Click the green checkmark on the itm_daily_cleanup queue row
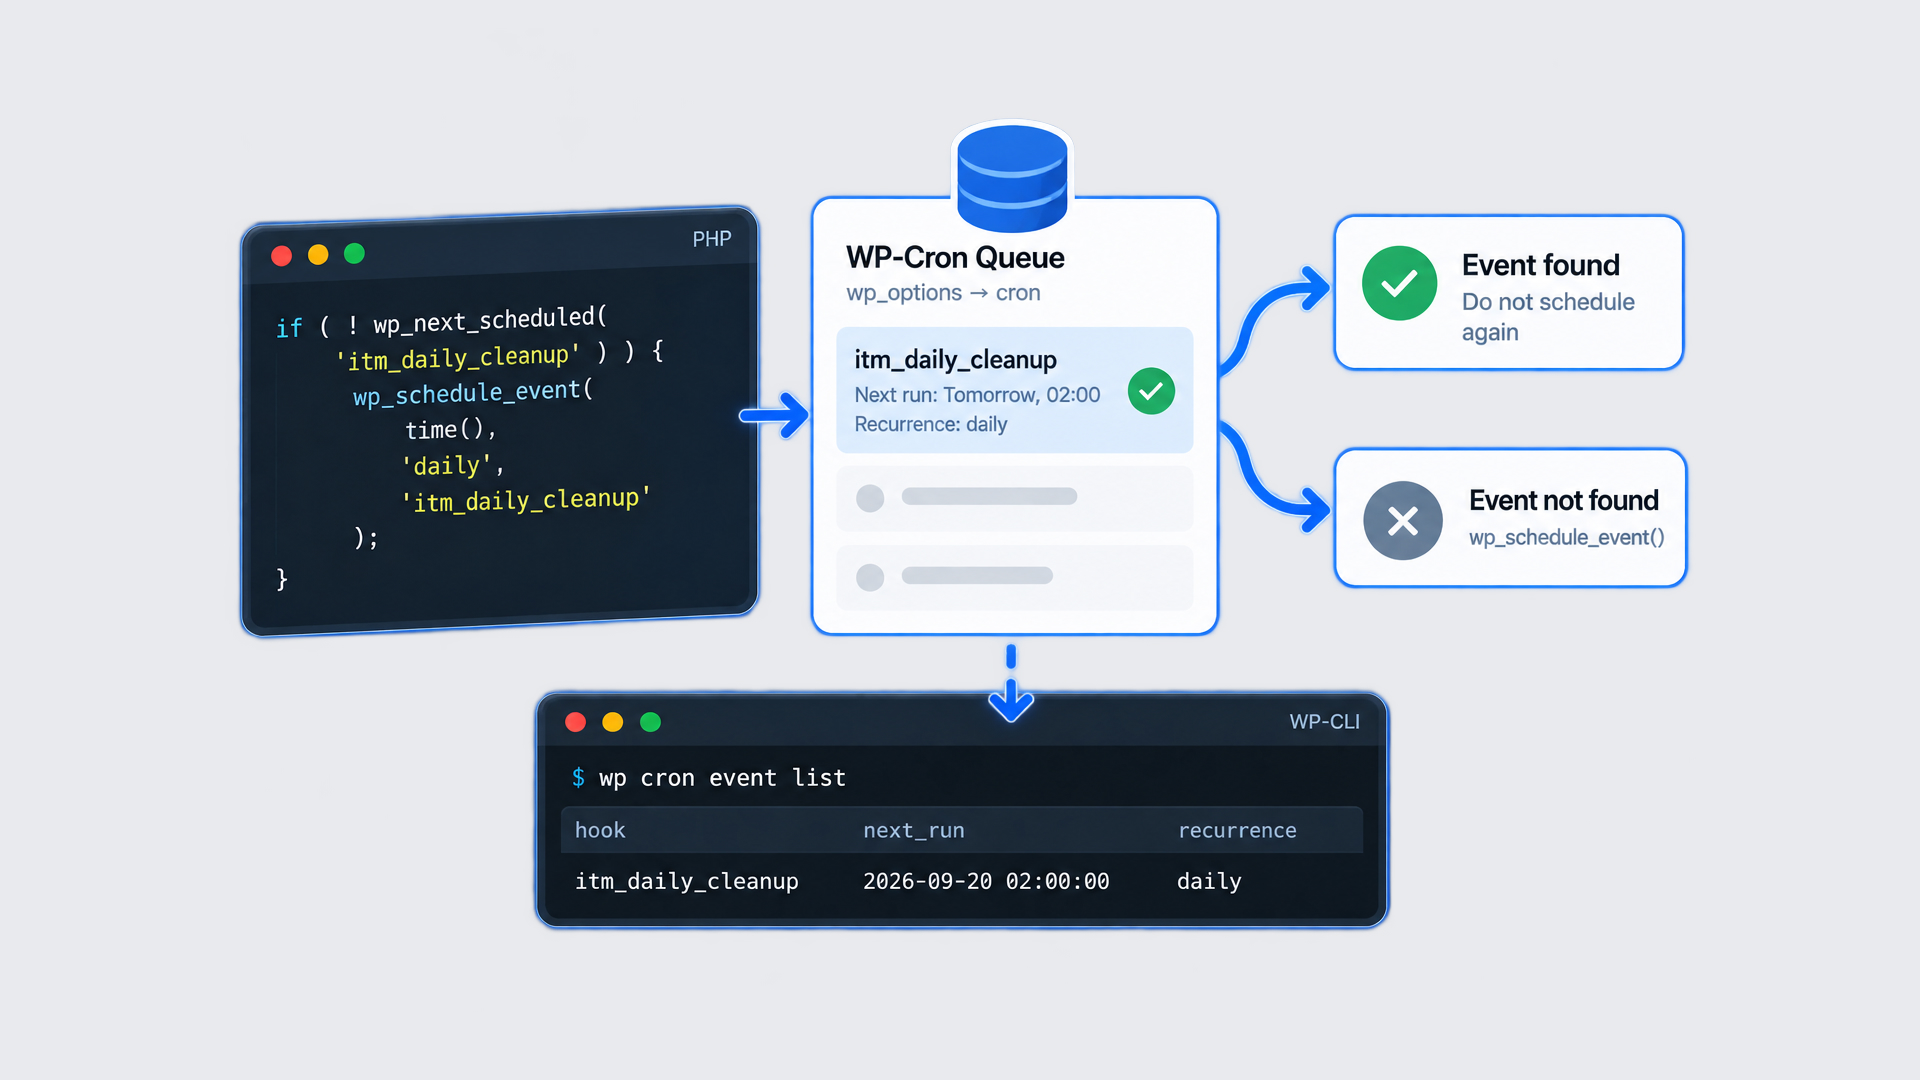This screenshot has height=1080, width=1920. [1151, 391]
